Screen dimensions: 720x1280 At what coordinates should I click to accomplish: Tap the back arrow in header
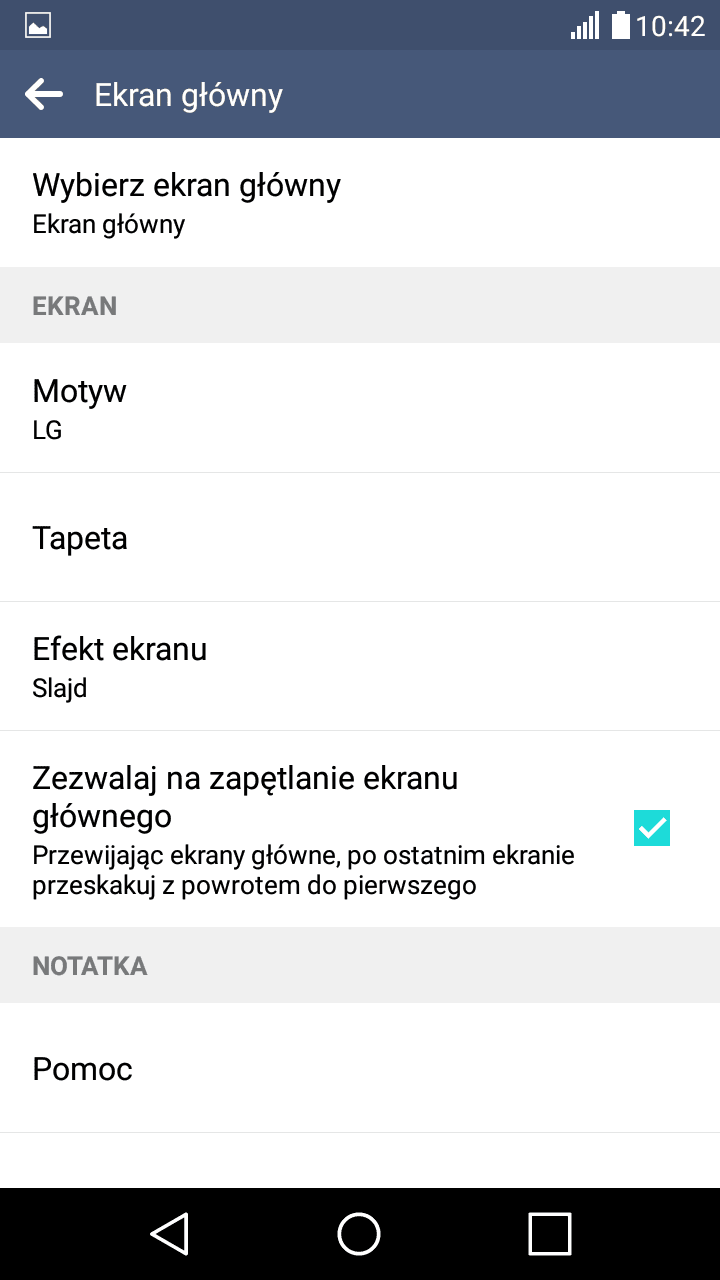[x=44, y=95]
